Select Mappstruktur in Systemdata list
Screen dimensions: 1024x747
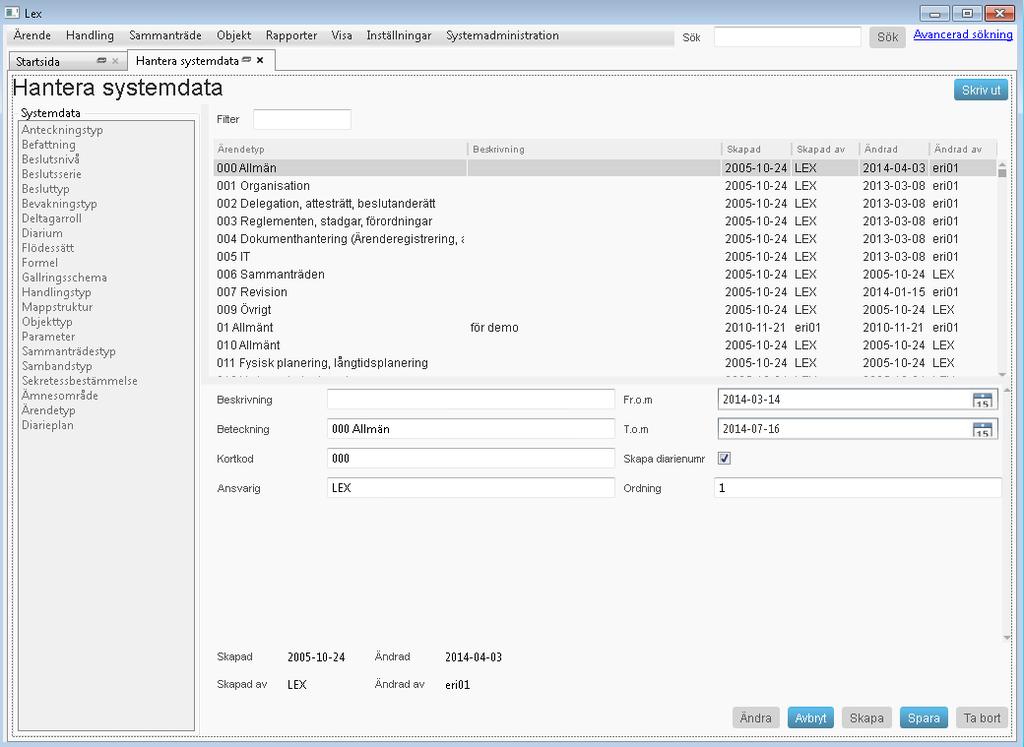click(x=57, y=307)
